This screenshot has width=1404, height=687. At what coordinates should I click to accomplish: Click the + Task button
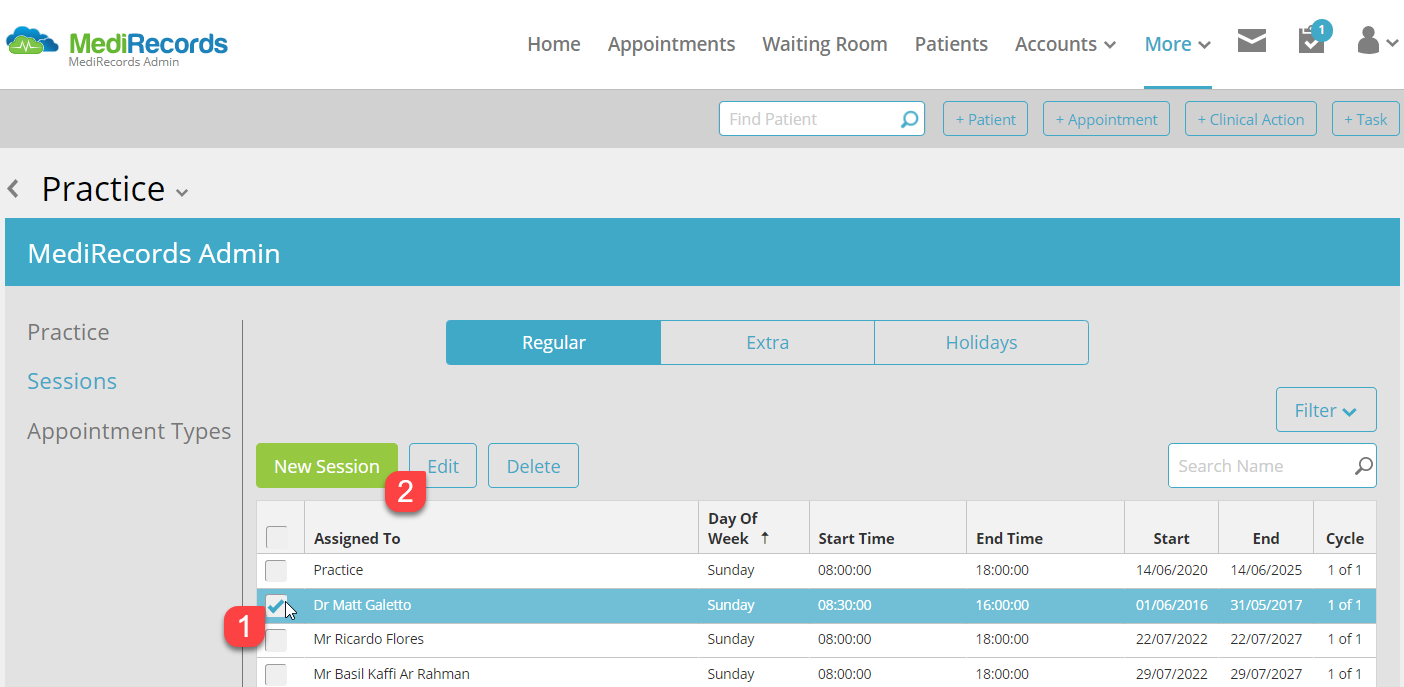click(x=1365, y=119)
